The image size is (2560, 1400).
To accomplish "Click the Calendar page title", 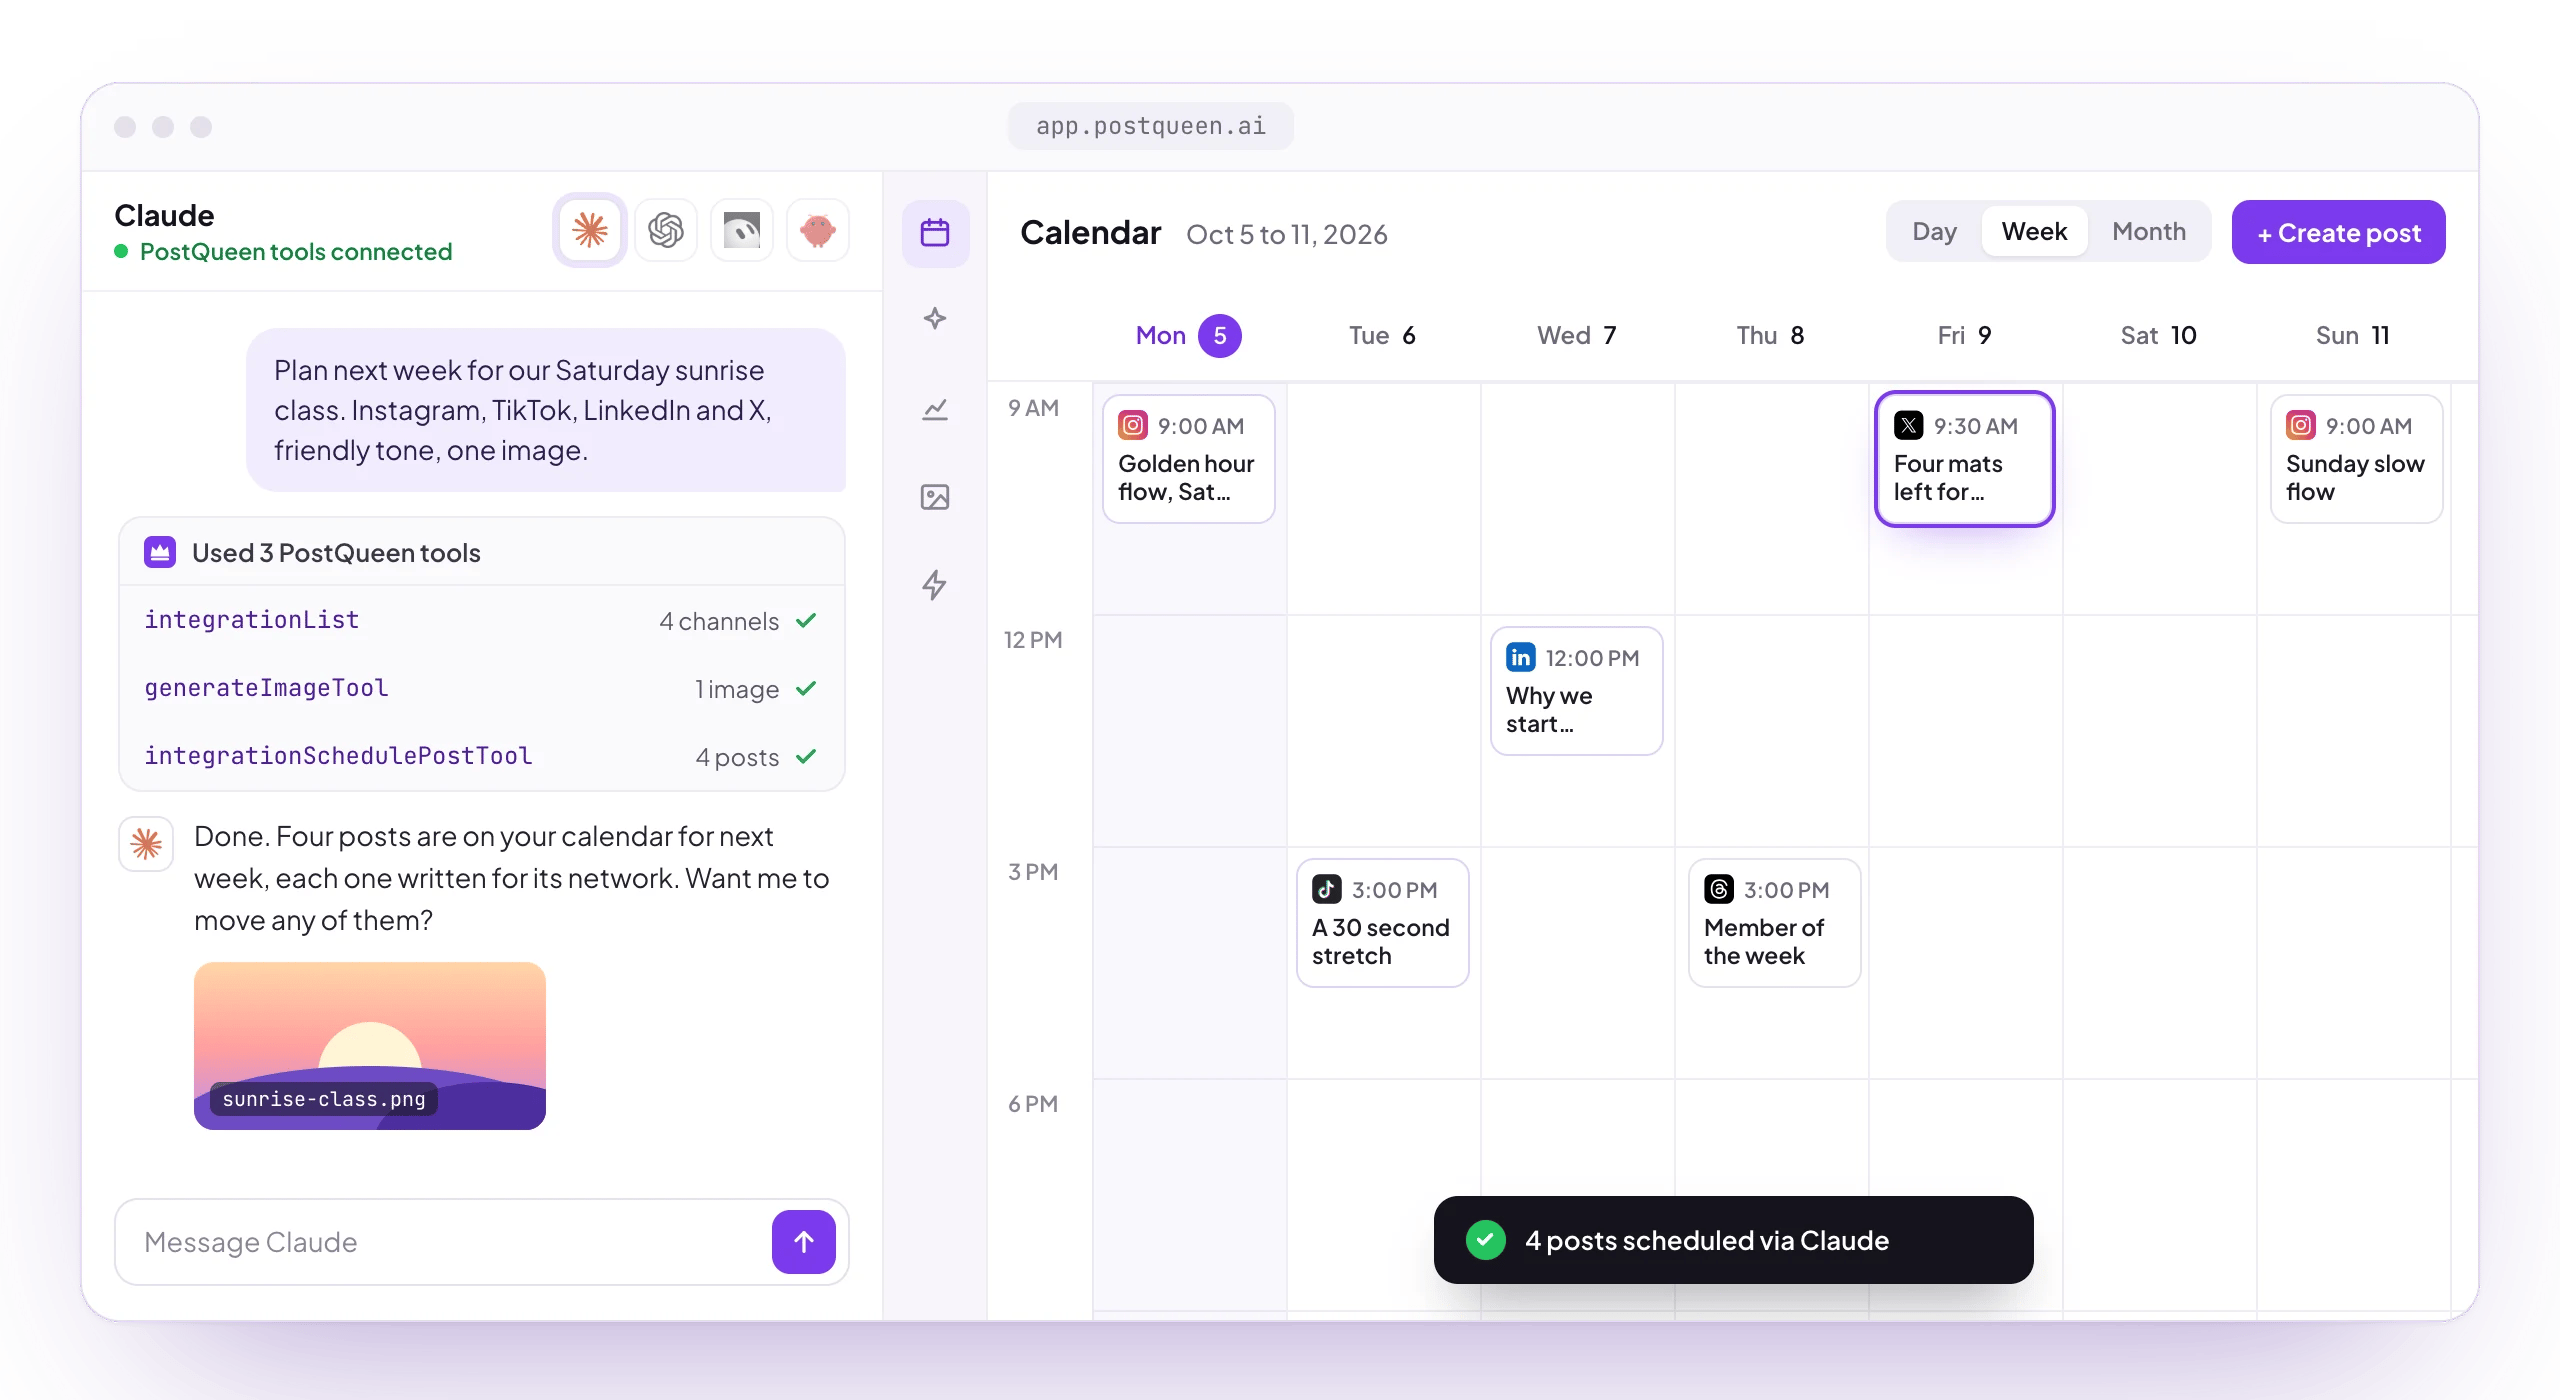I will click(x=1091, y=233).
